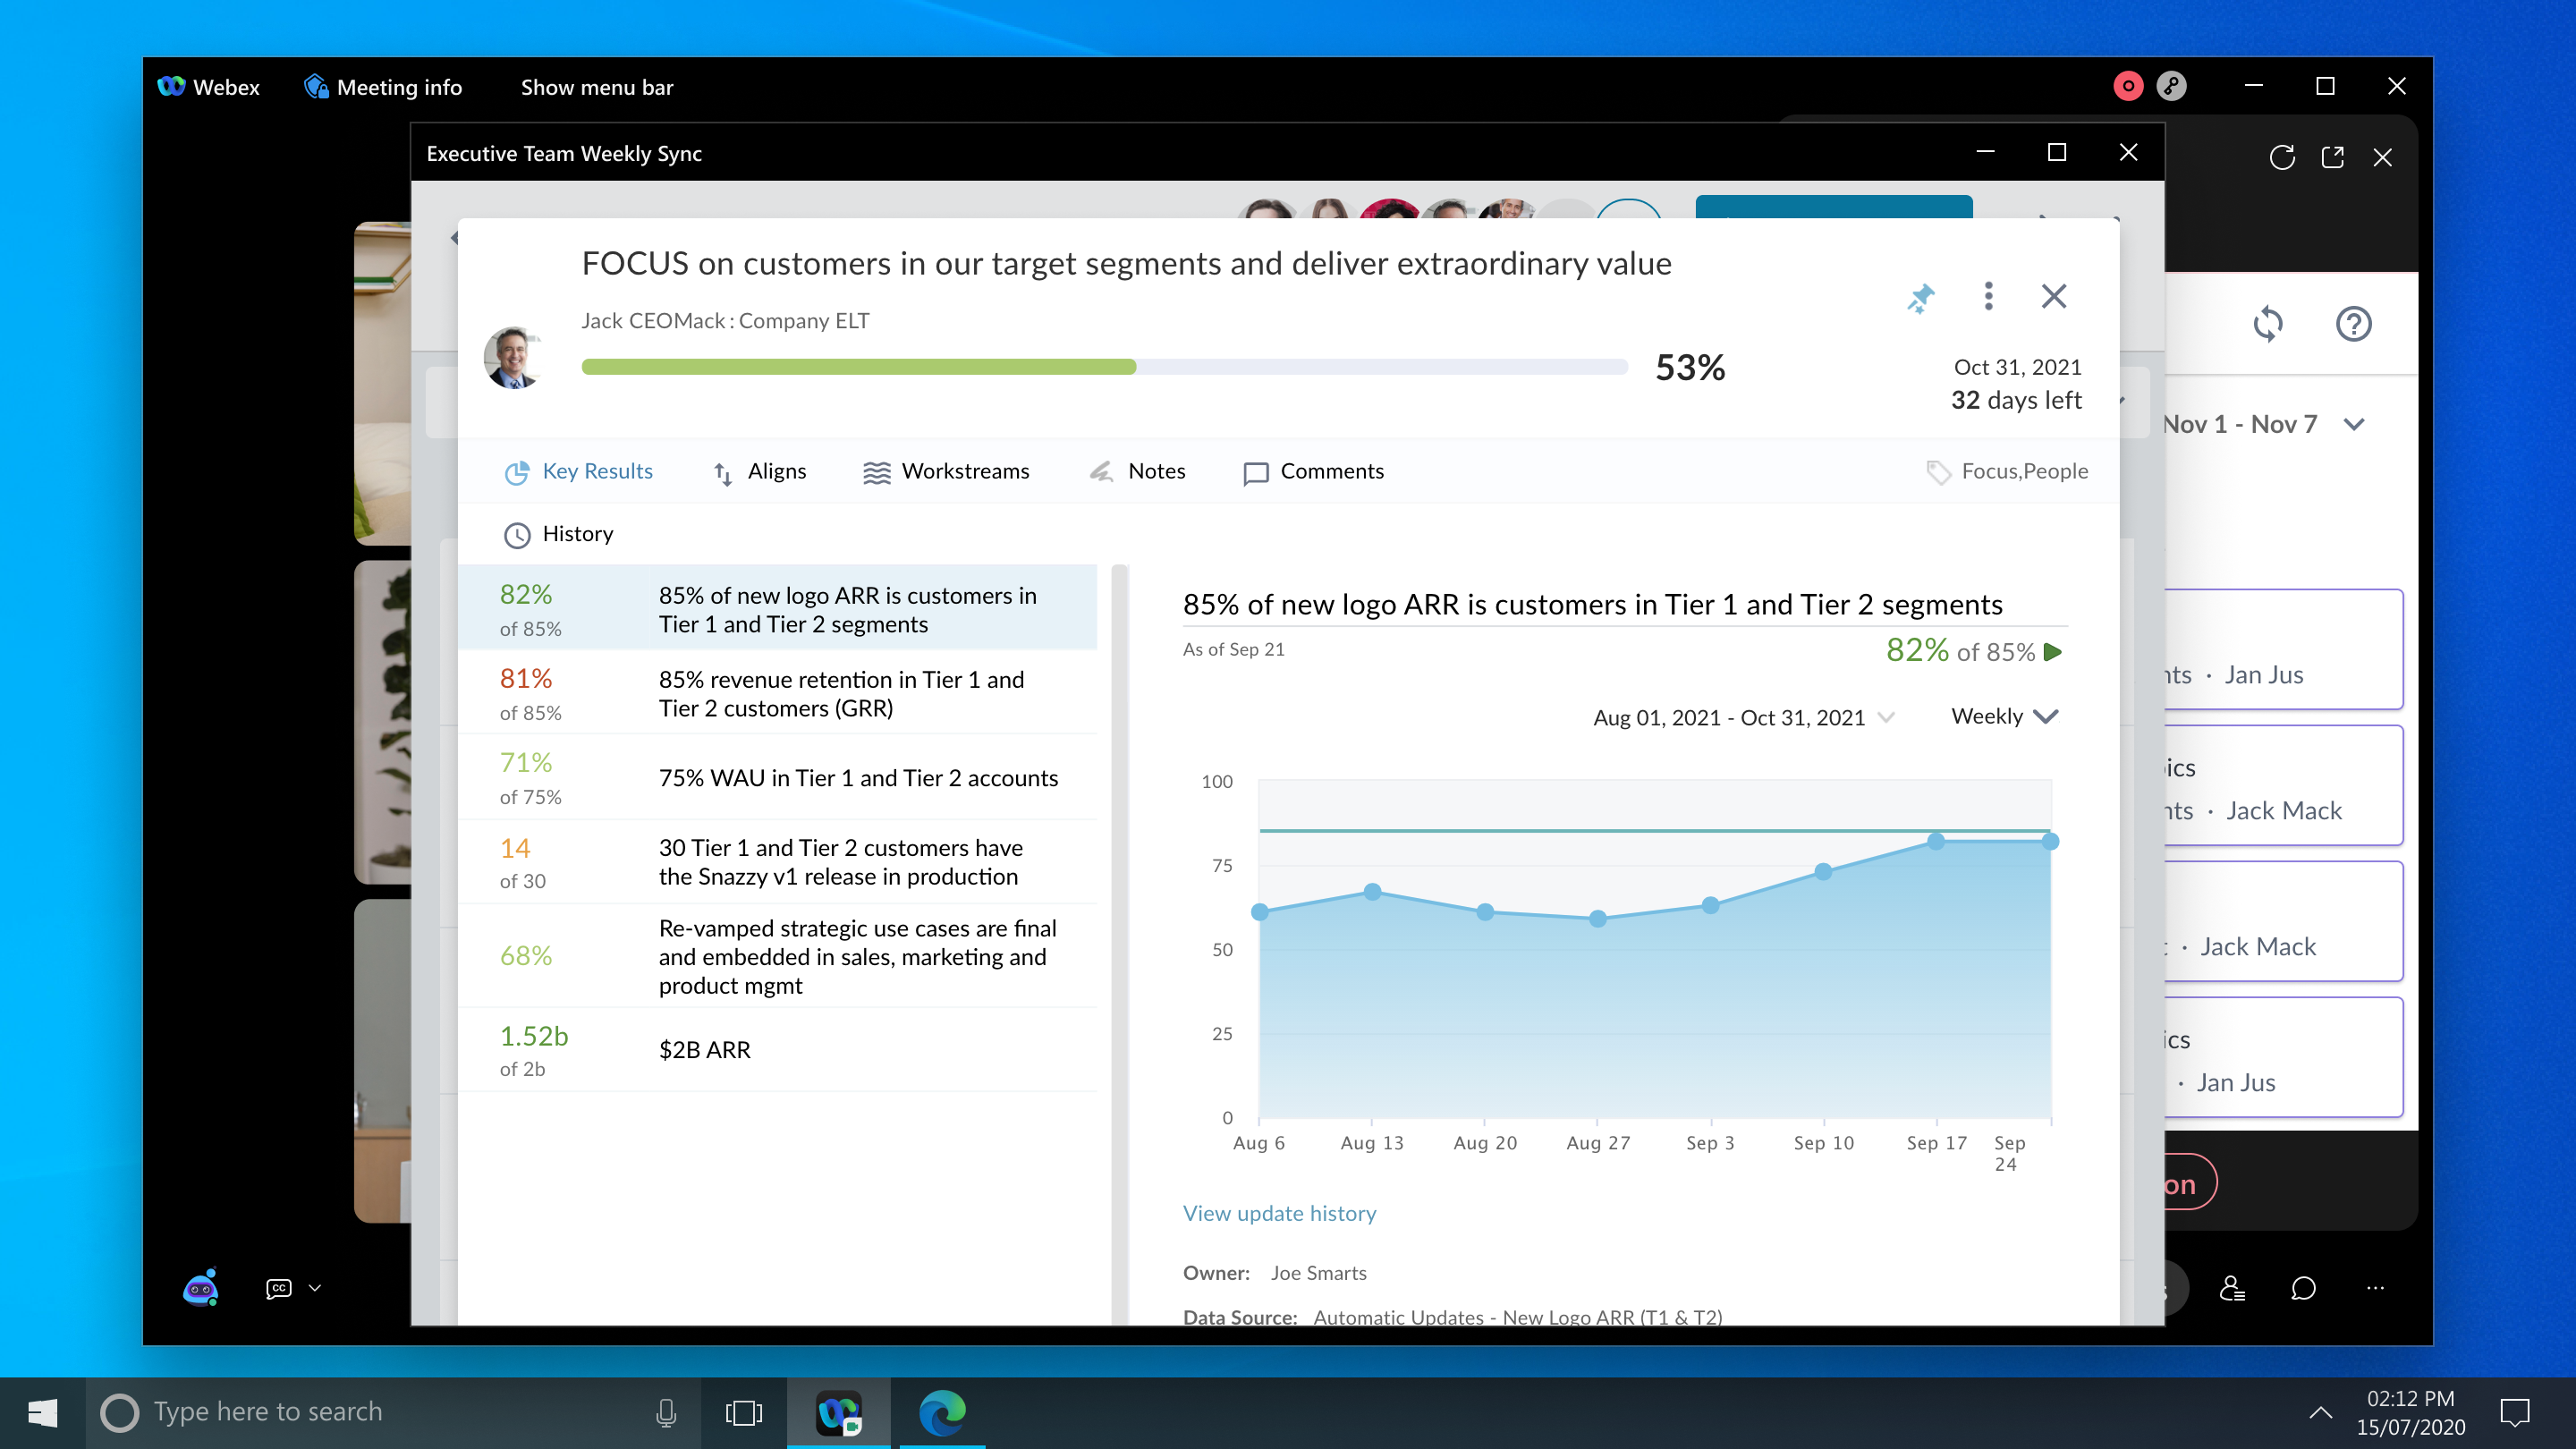Viewport: 2576px width, 1449px height.
Task: Click the Focus,People tag label
Action: click(x=2024, y=472)
